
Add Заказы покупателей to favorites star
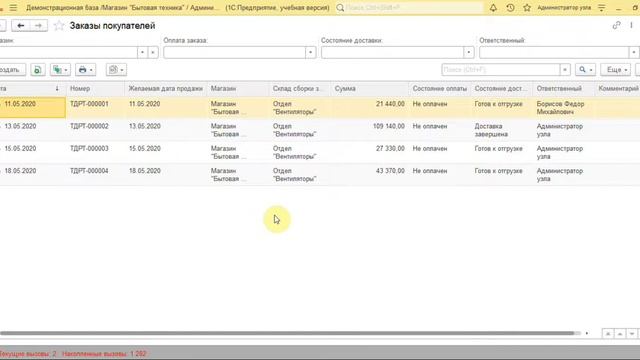[59, 26]
